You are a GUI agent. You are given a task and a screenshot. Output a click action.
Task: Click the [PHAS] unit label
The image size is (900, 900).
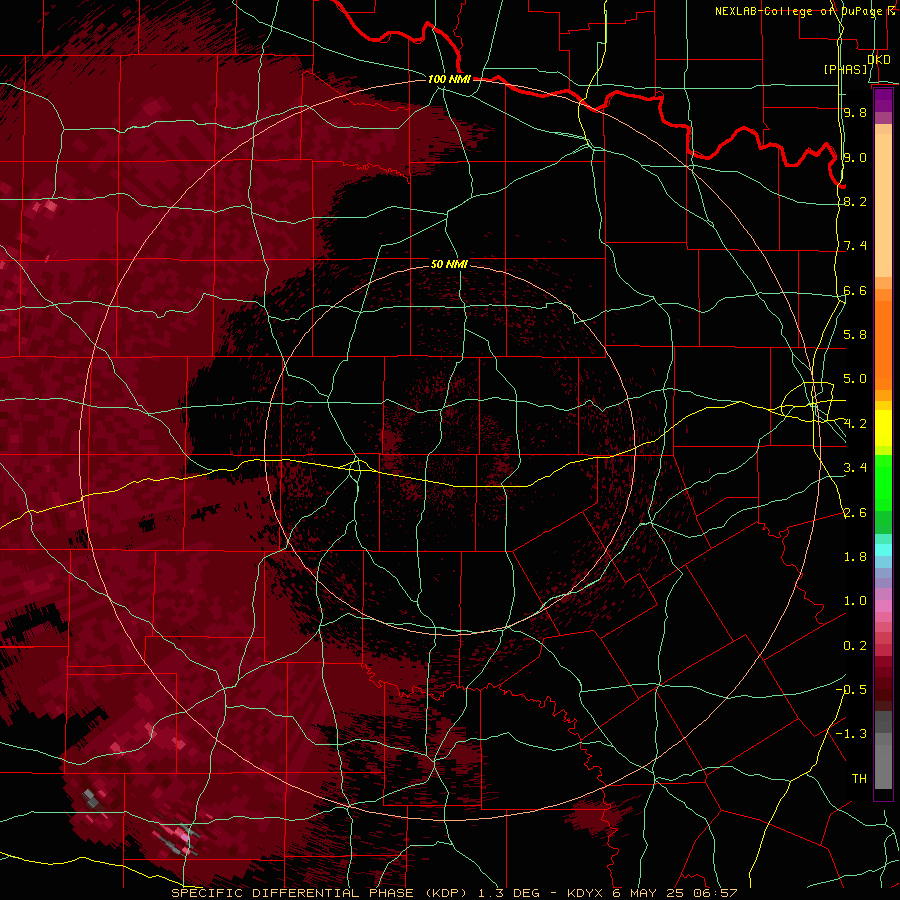pyautogui.click(x=845, y=69)
